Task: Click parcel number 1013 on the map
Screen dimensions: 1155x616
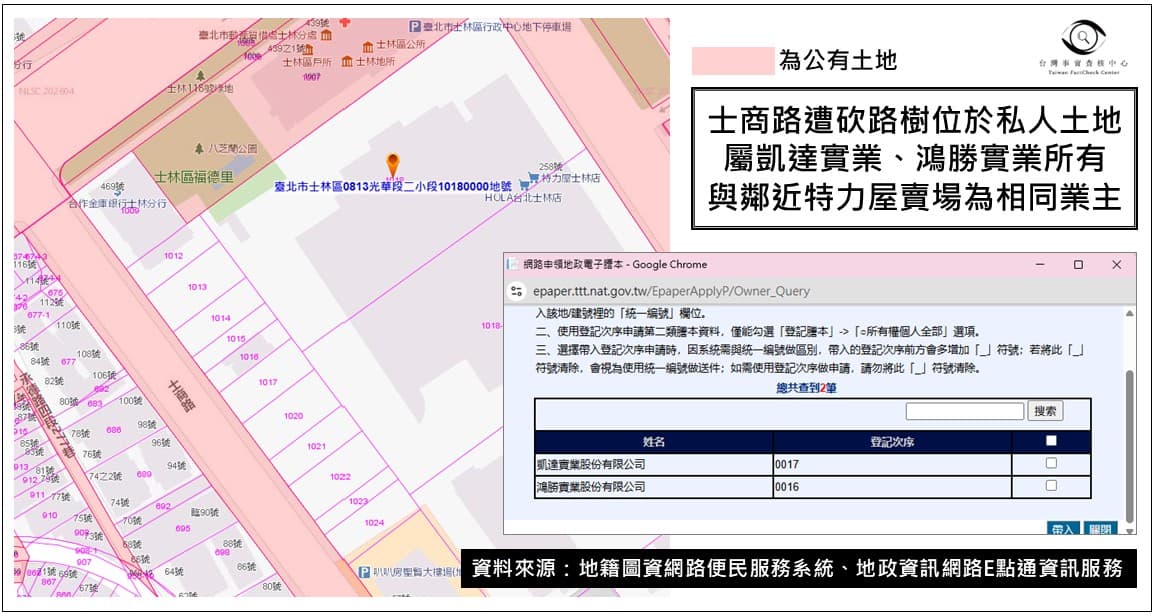Action: (x=197, y=287)
